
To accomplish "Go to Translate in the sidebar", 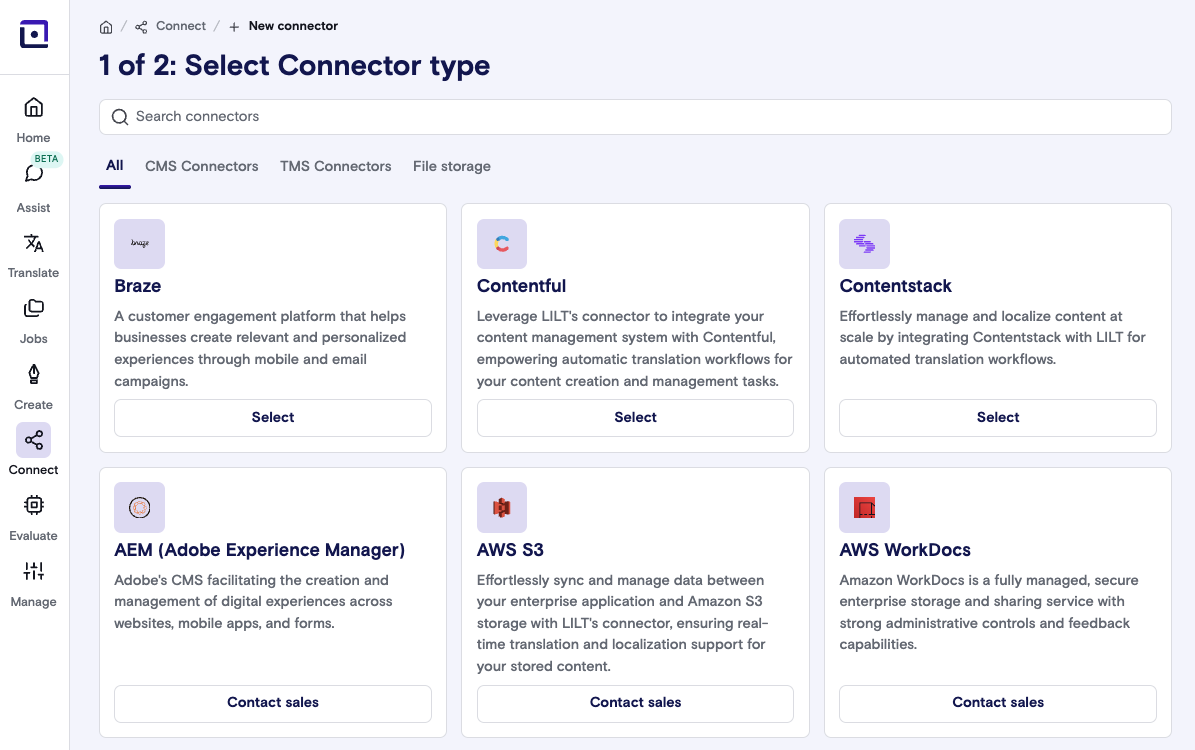I will 34,244.
